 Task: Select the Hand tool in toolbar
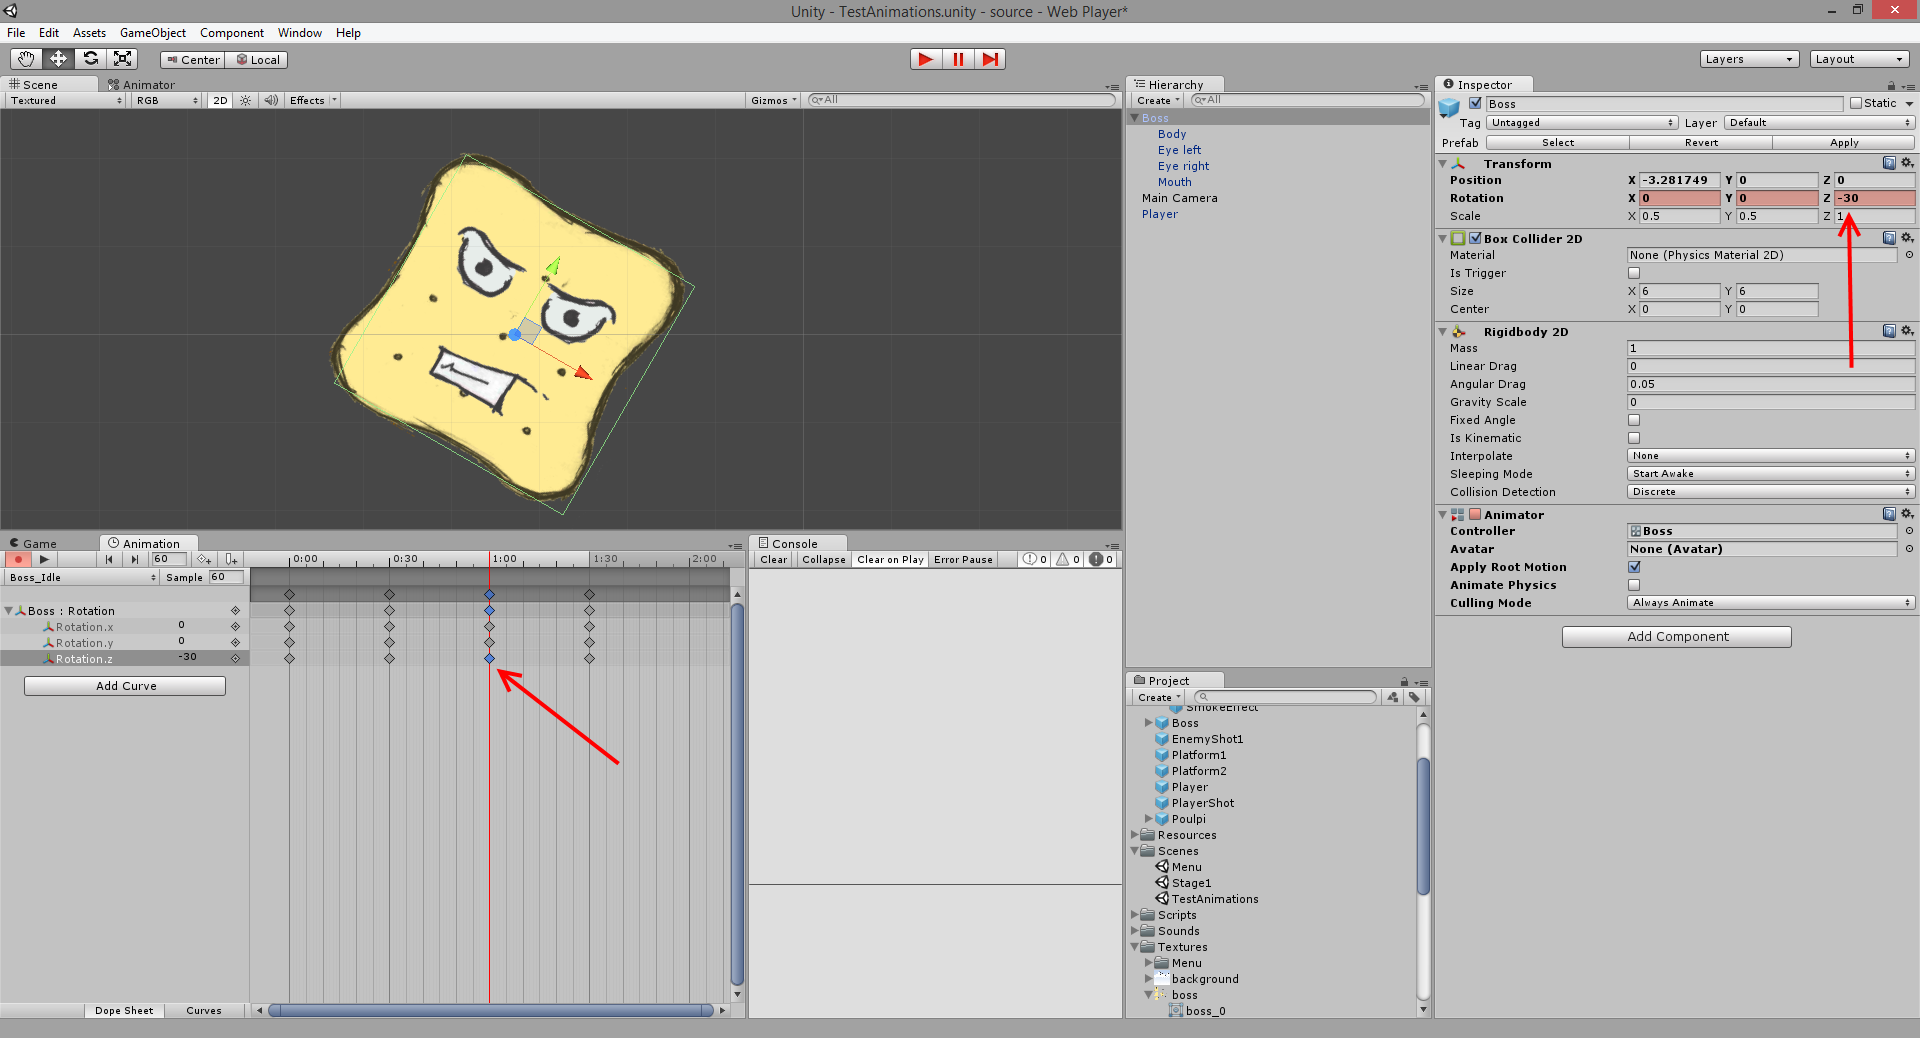coord(26,59)
